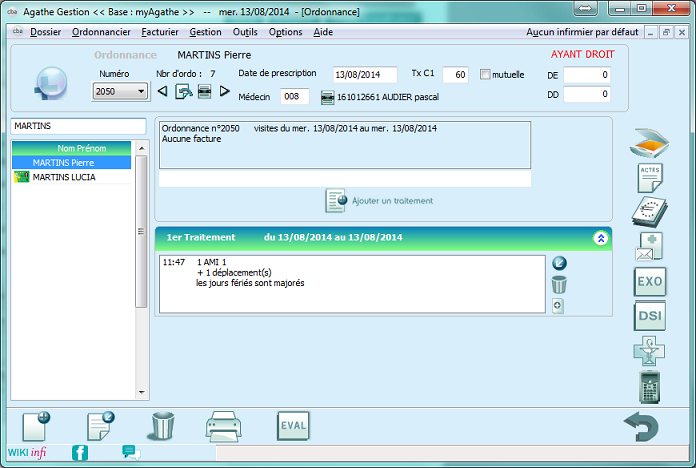Click 'Aucune facture' text
Viewport: 696px width, 468px height.
point(191,139)
